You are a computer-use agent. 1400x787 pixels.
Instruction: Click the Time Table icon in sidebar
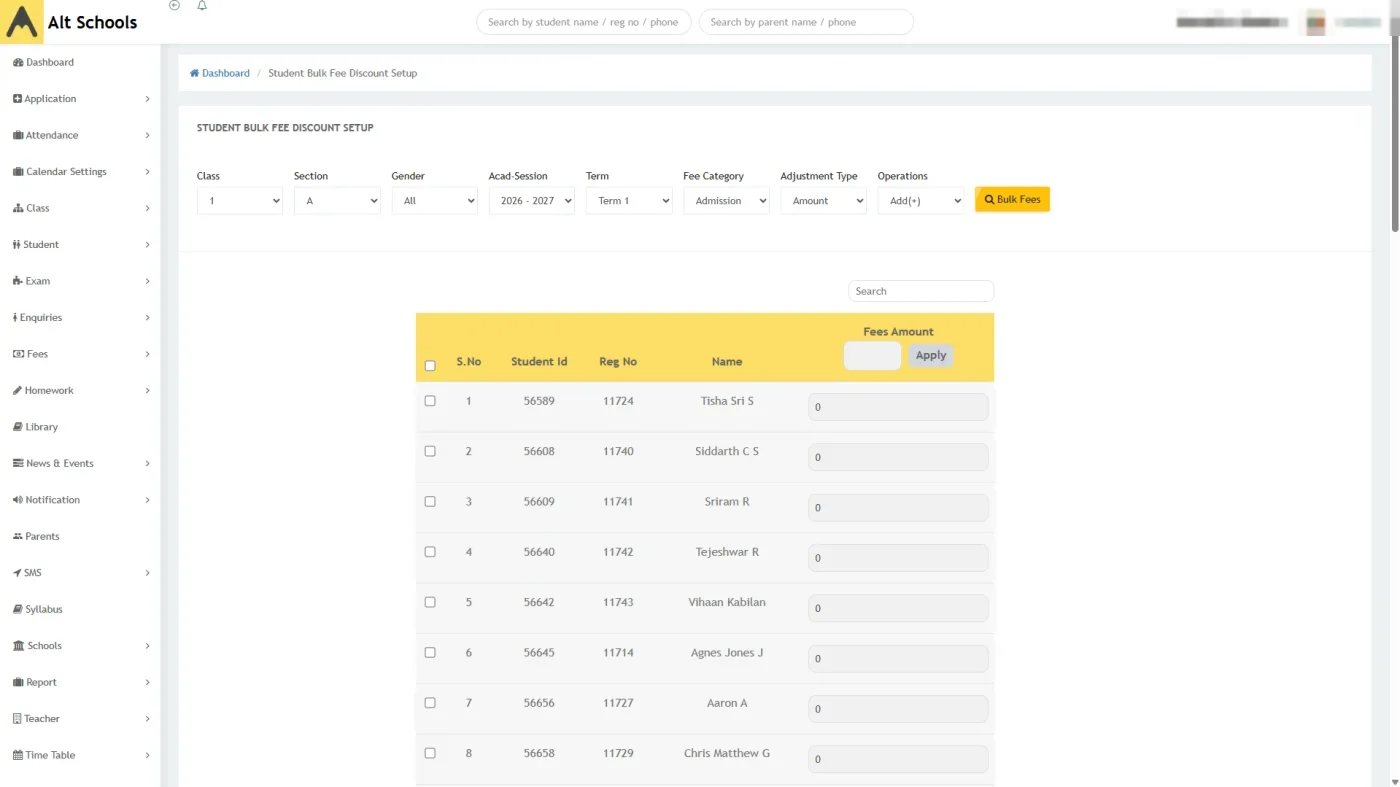[x=18, y=756]
